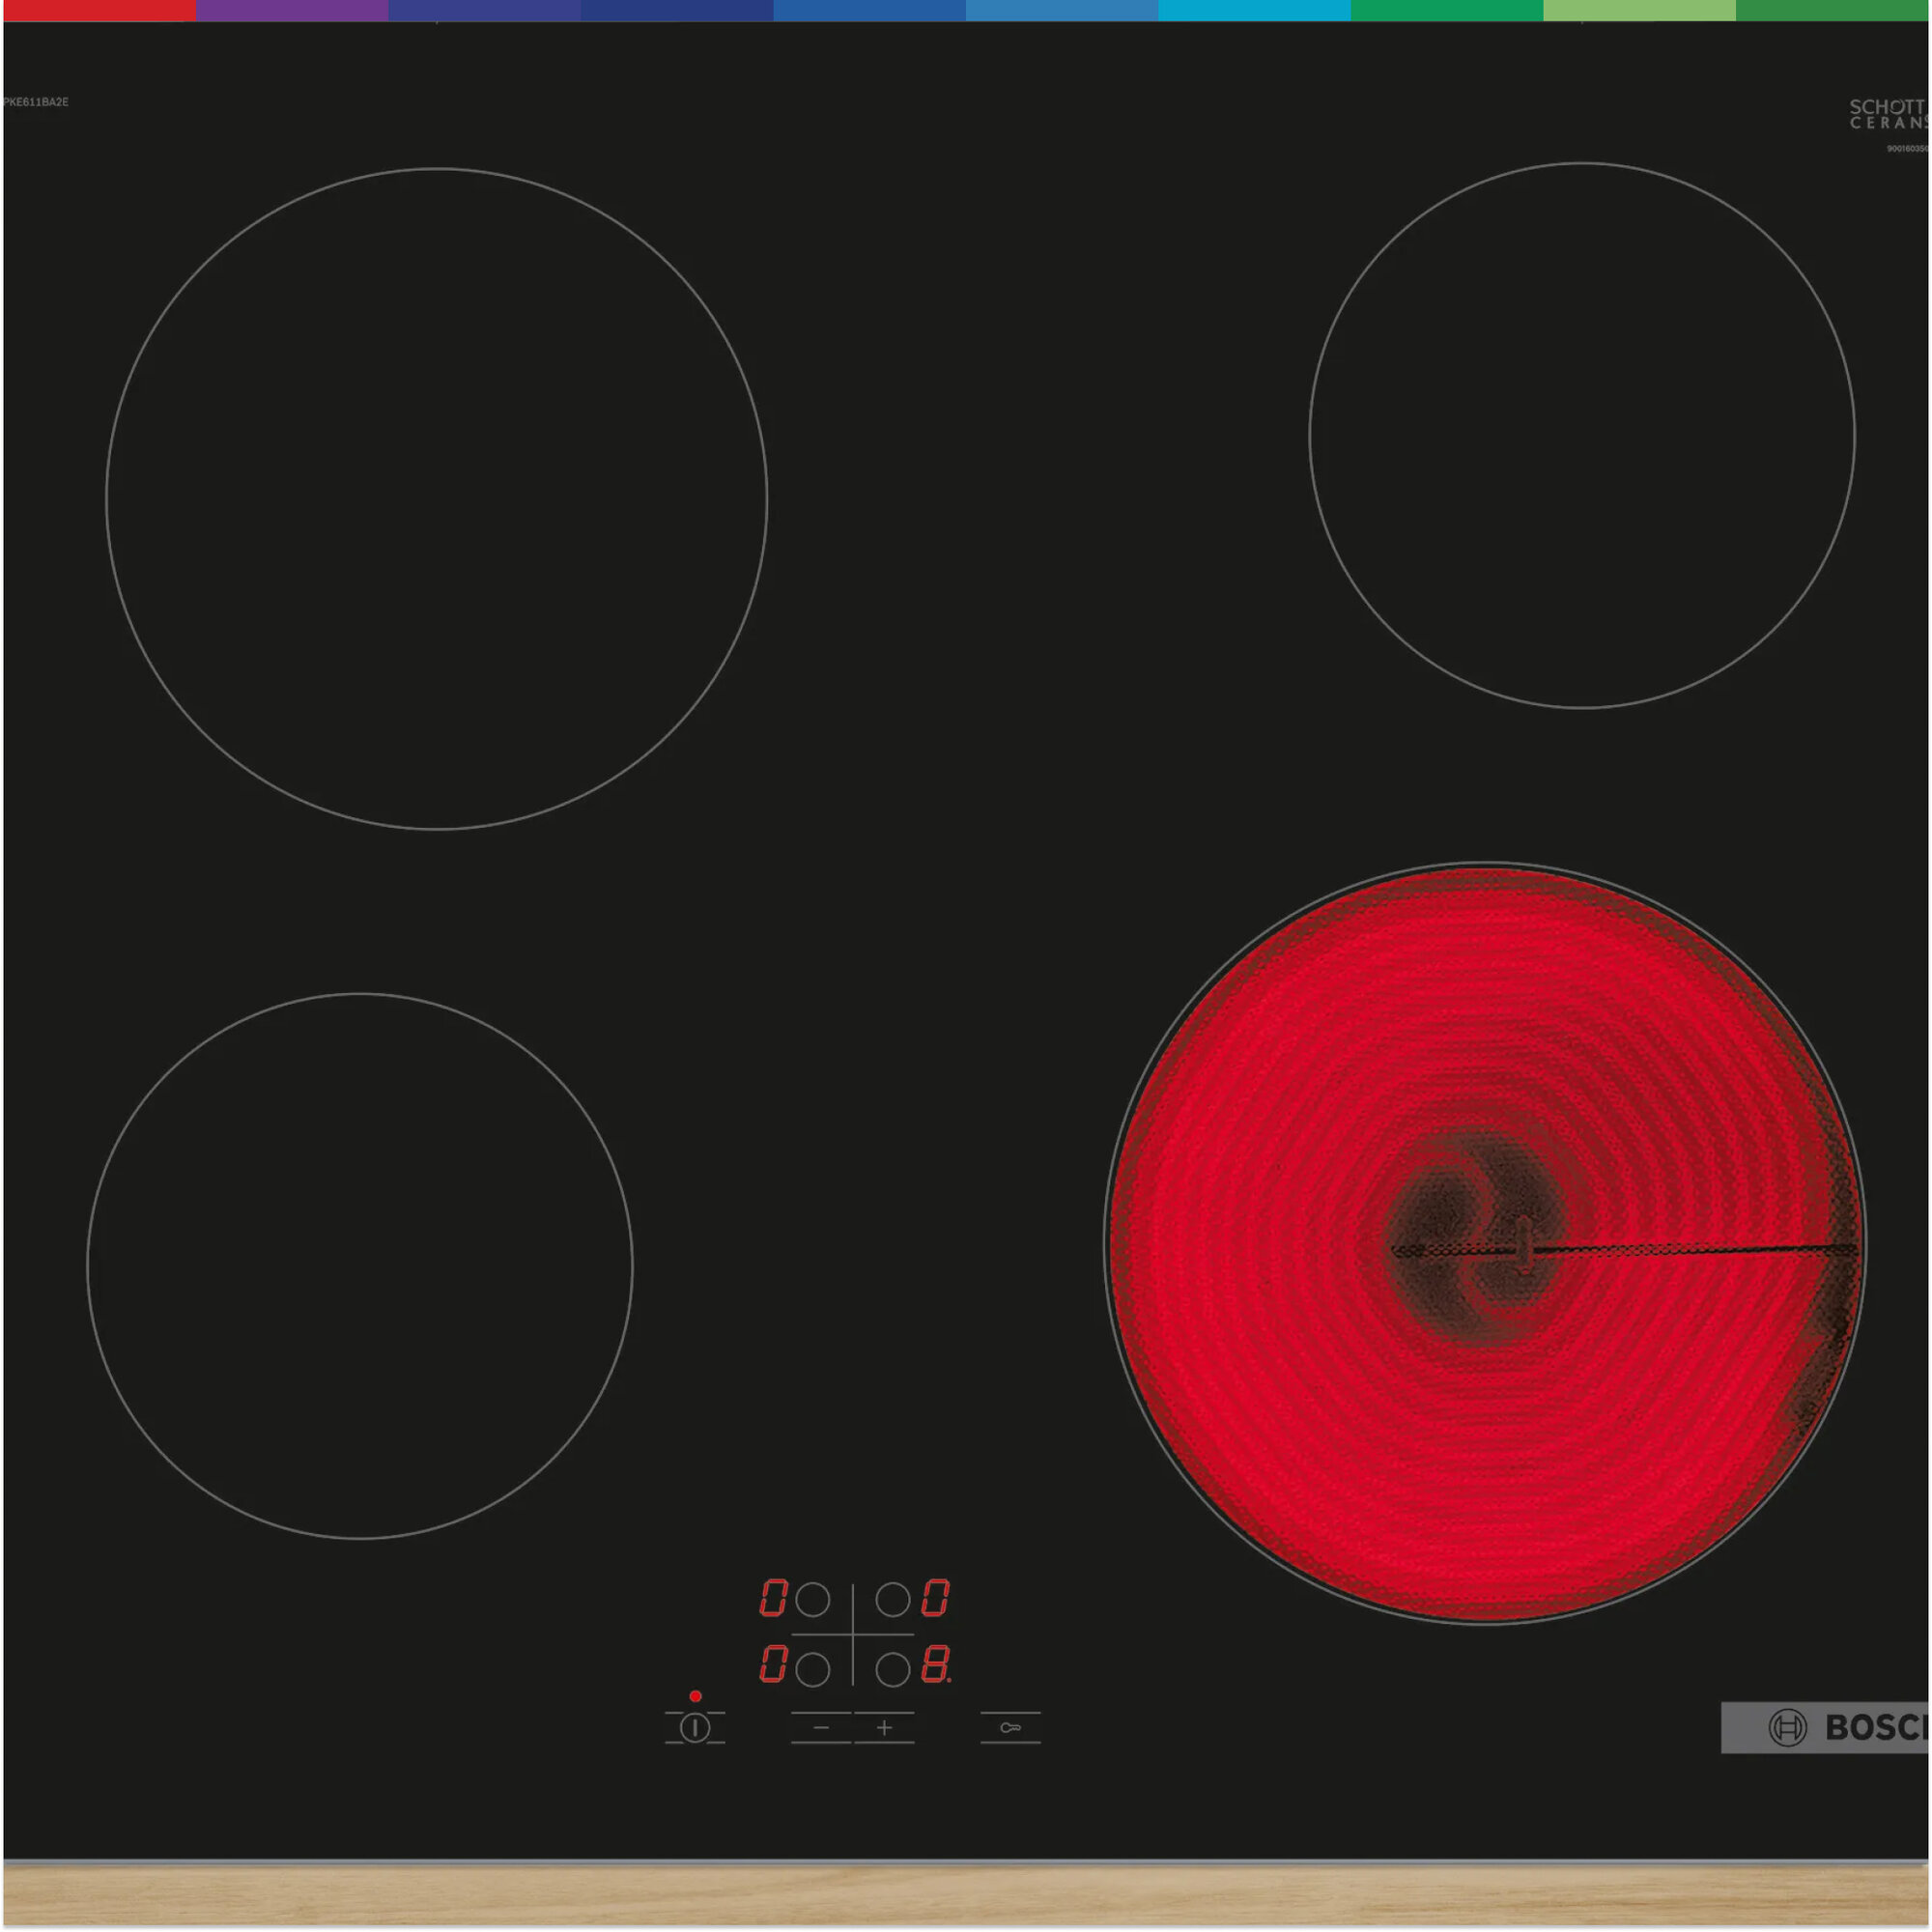
Task: Select the front-right zone selector circle
Action: pos(893,1669)
